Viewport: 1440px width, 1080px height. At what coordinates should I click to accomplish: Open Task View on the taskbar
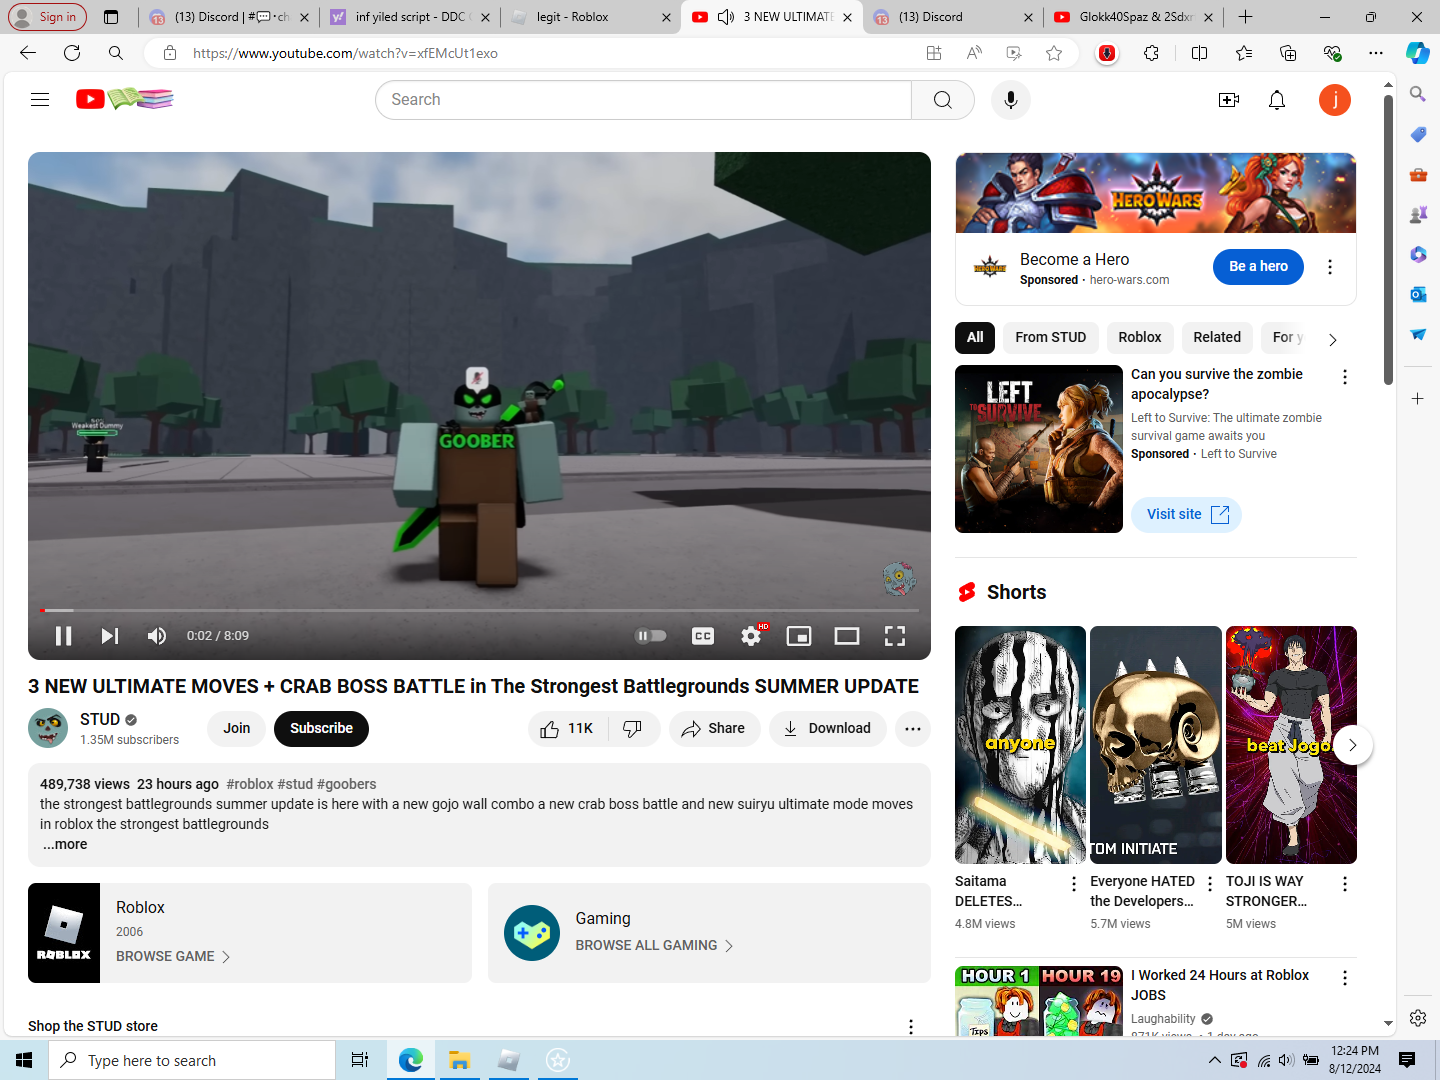point(360,1060)
